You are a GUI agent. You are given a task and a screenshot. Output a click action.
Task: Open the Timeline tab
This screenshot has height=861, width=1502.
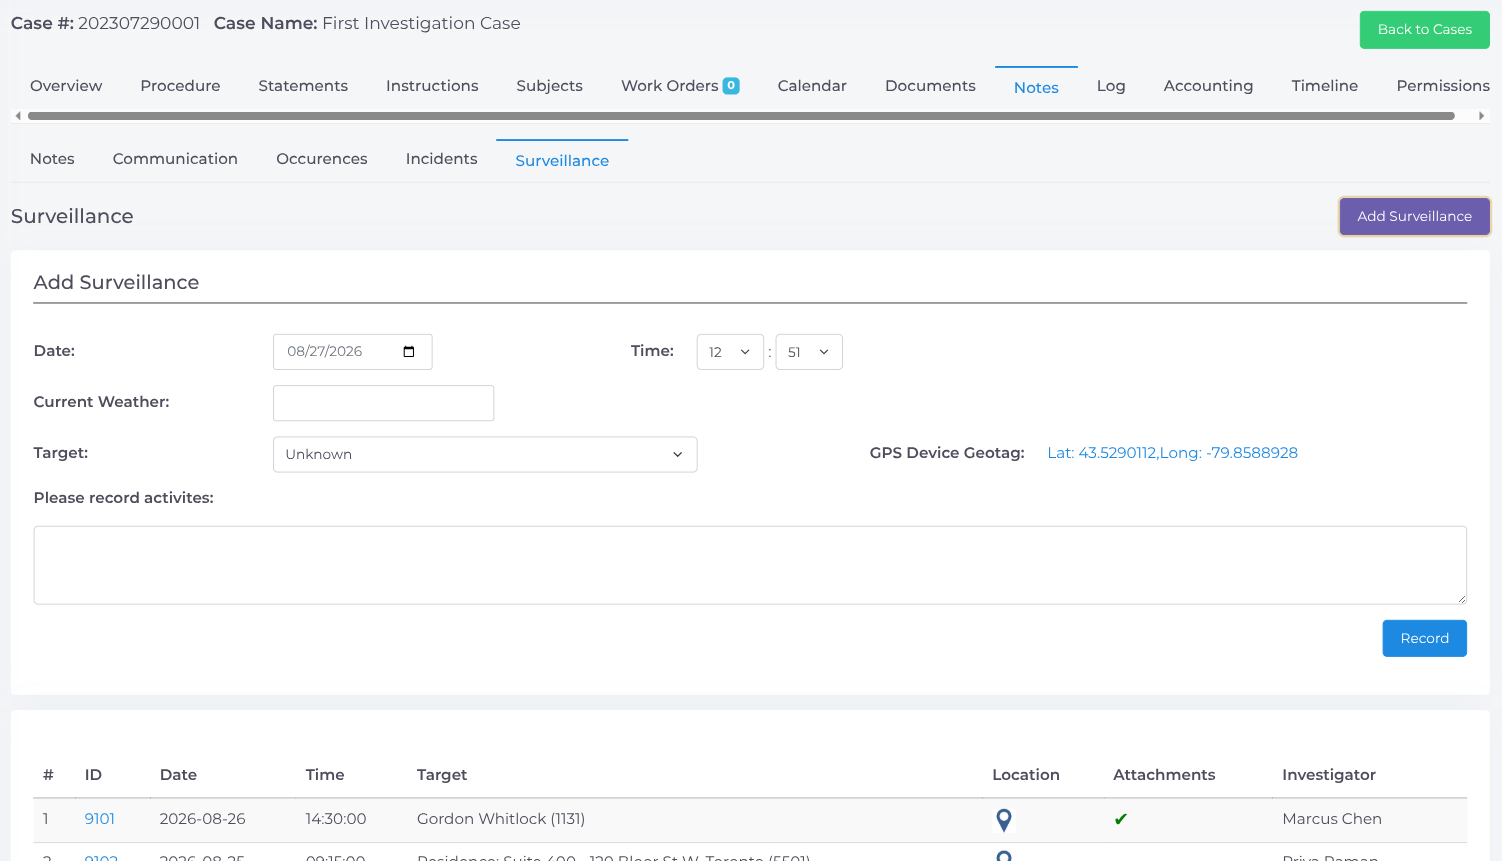coord(1324,86)
